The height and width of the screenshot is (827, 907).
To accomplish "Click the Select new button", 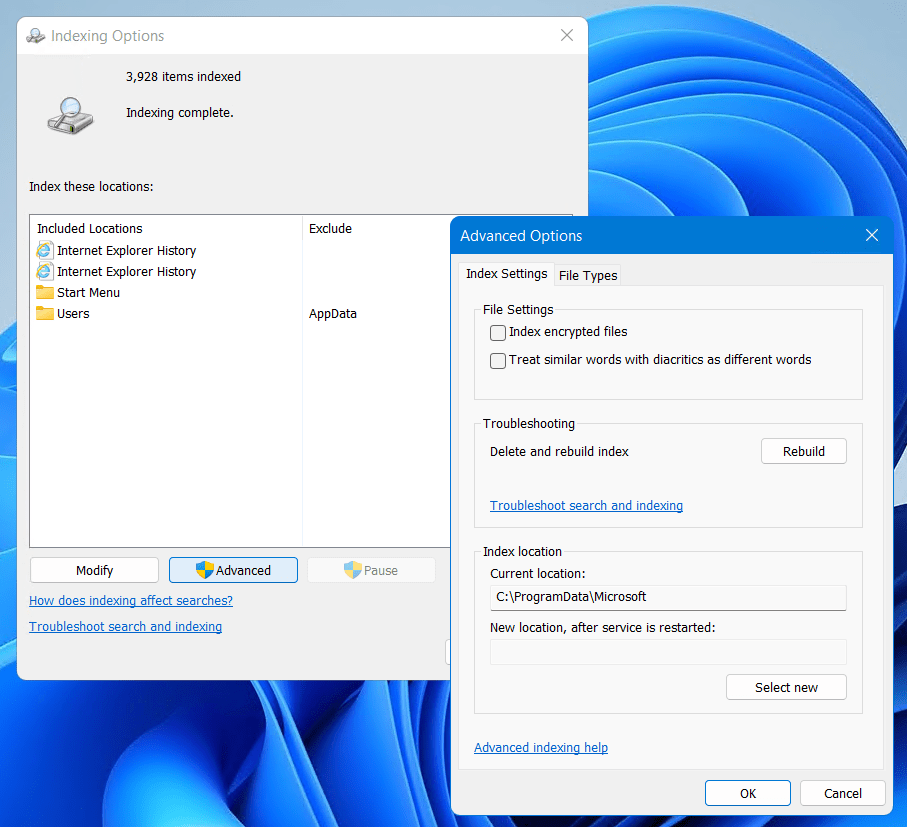I will click(786, 687).
